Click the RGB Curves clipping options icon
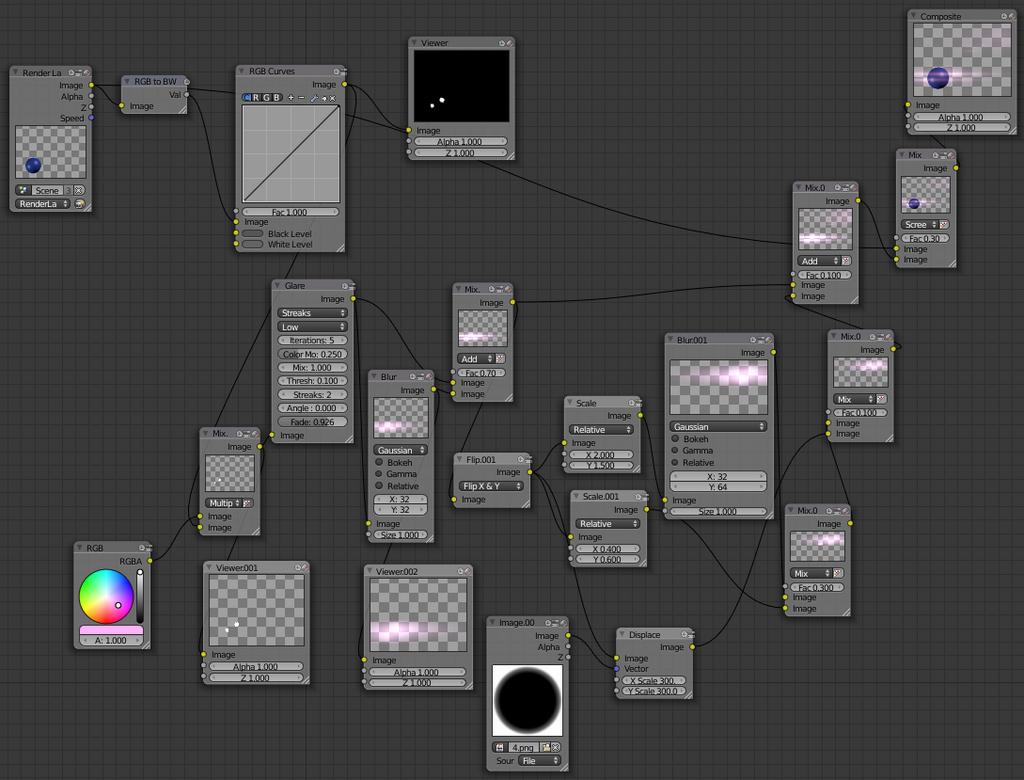 pos(324,98)
